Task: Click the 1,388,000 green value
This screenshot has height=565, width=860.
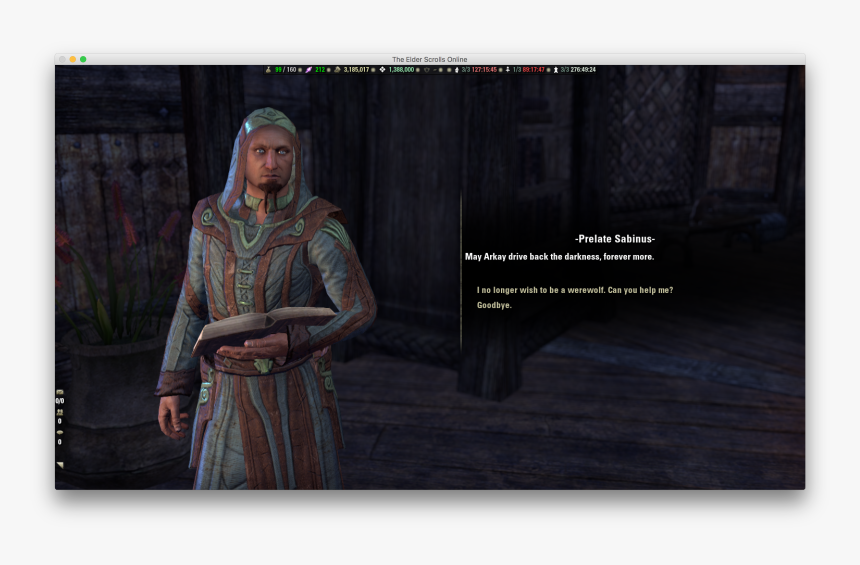Action: tap(401, 70)
